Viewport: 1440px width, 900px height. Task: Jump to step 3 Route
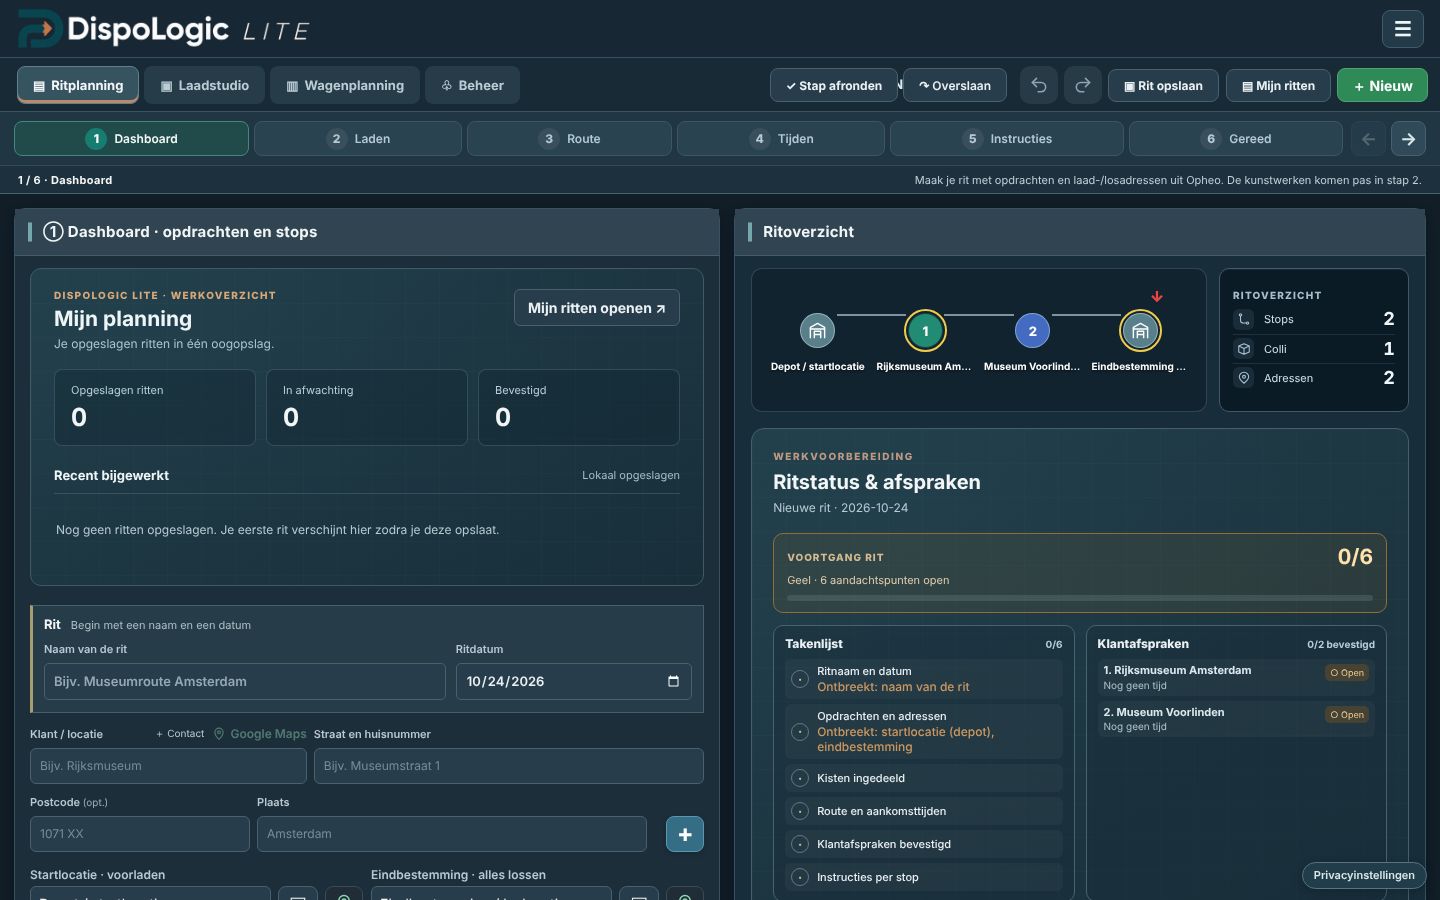tap(569, 139)
